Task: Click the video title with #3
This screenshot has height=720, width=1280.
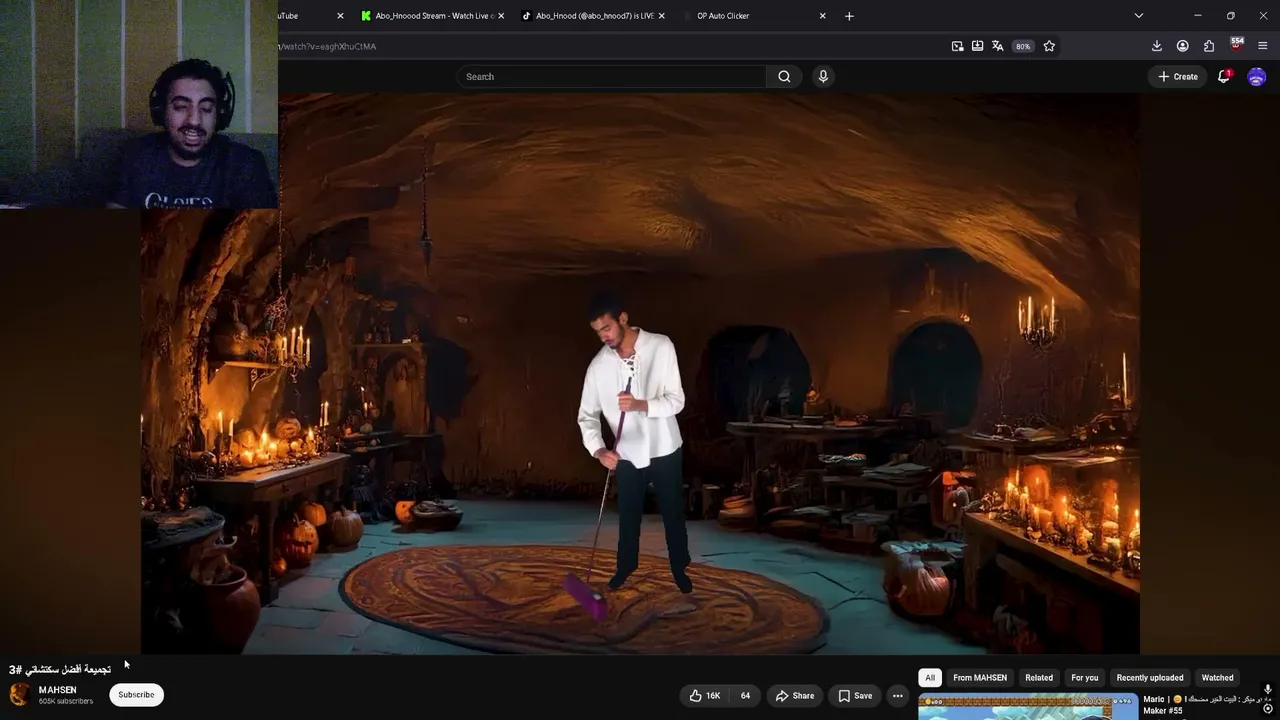Action: click(x=60, y=669)
